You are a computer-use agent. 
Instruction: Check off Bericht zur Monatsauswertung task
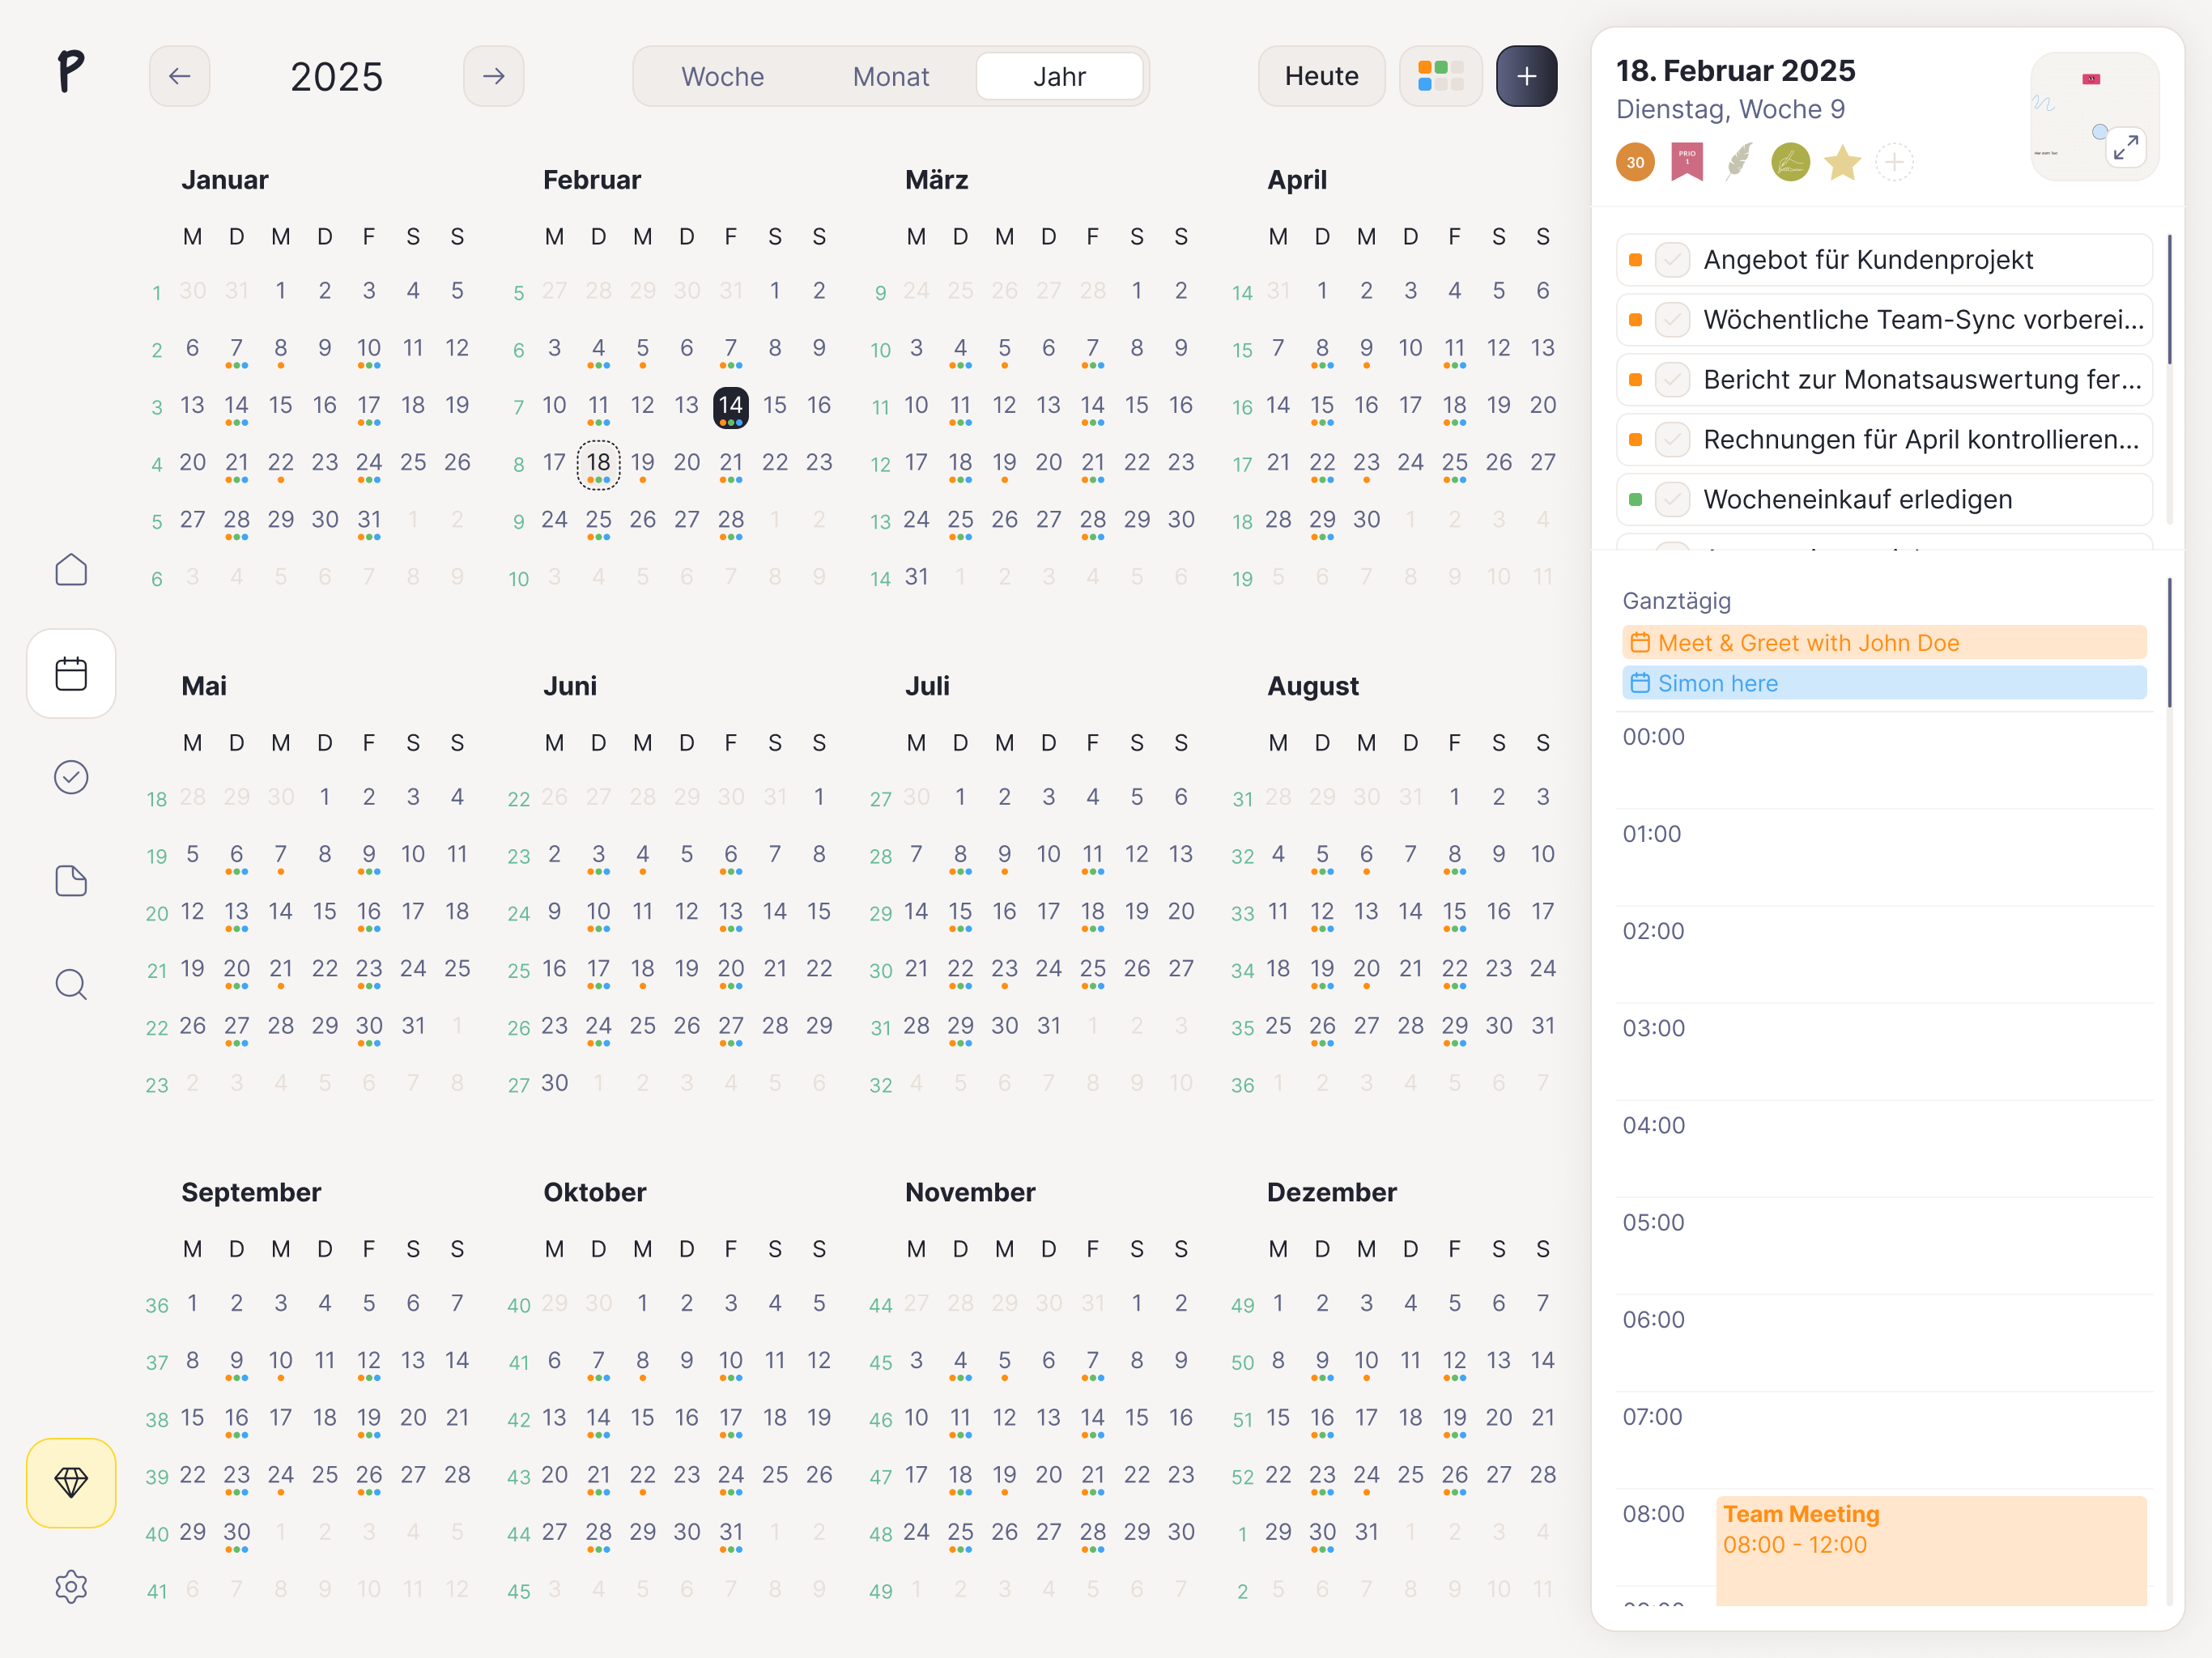1672,380
